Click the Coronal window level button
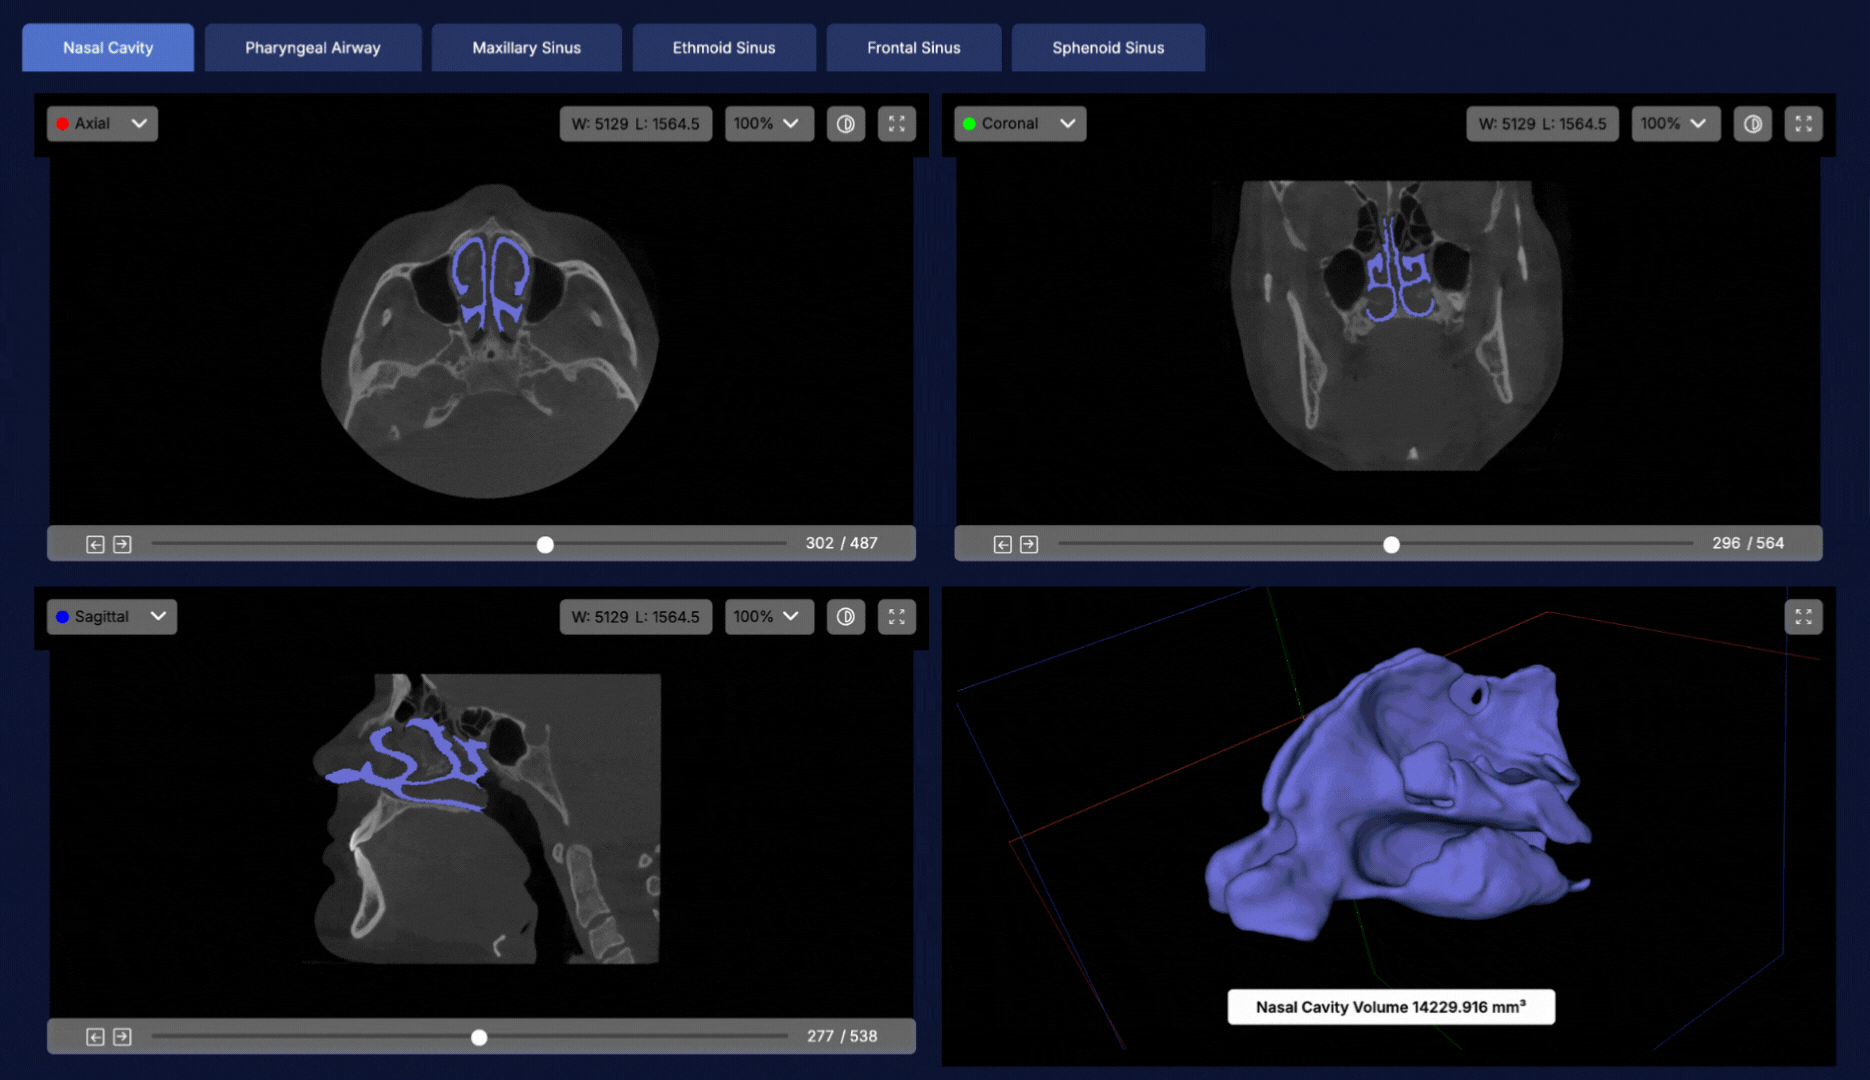Screen dimensions: 1870x1080 click(1541, 124)
